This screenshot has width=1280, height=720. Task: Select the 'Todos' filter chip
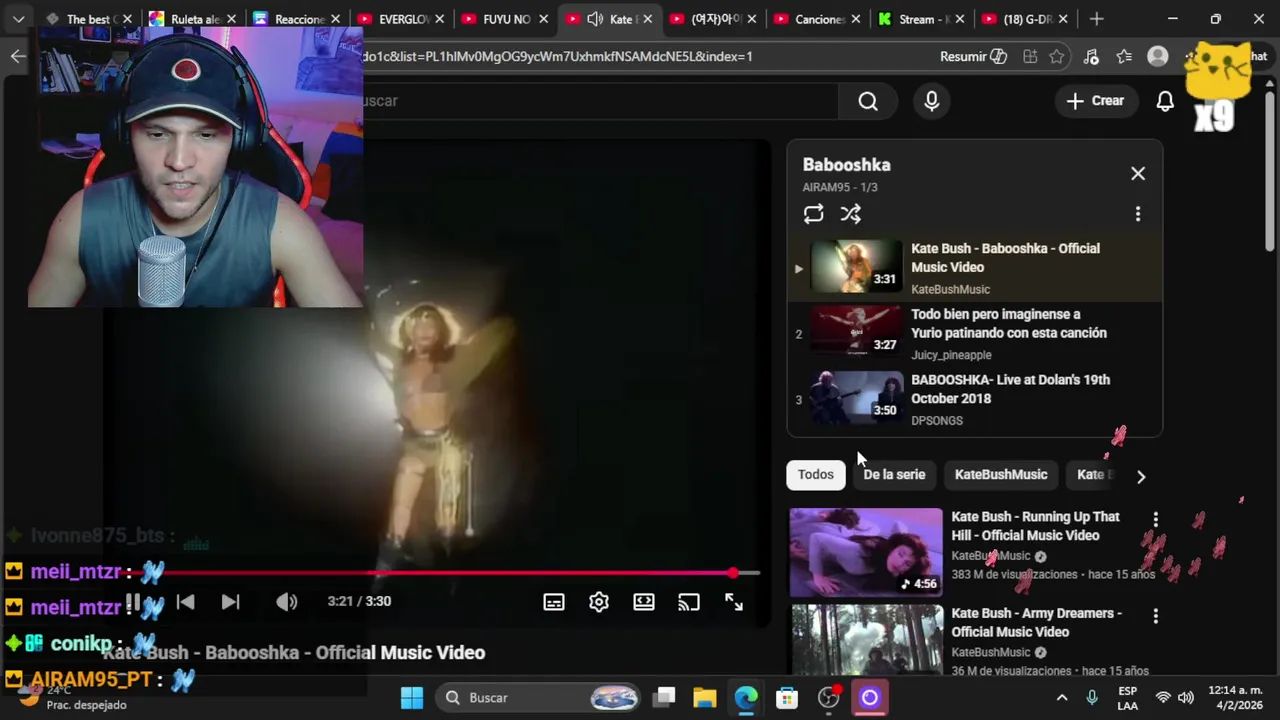point(815,475)
